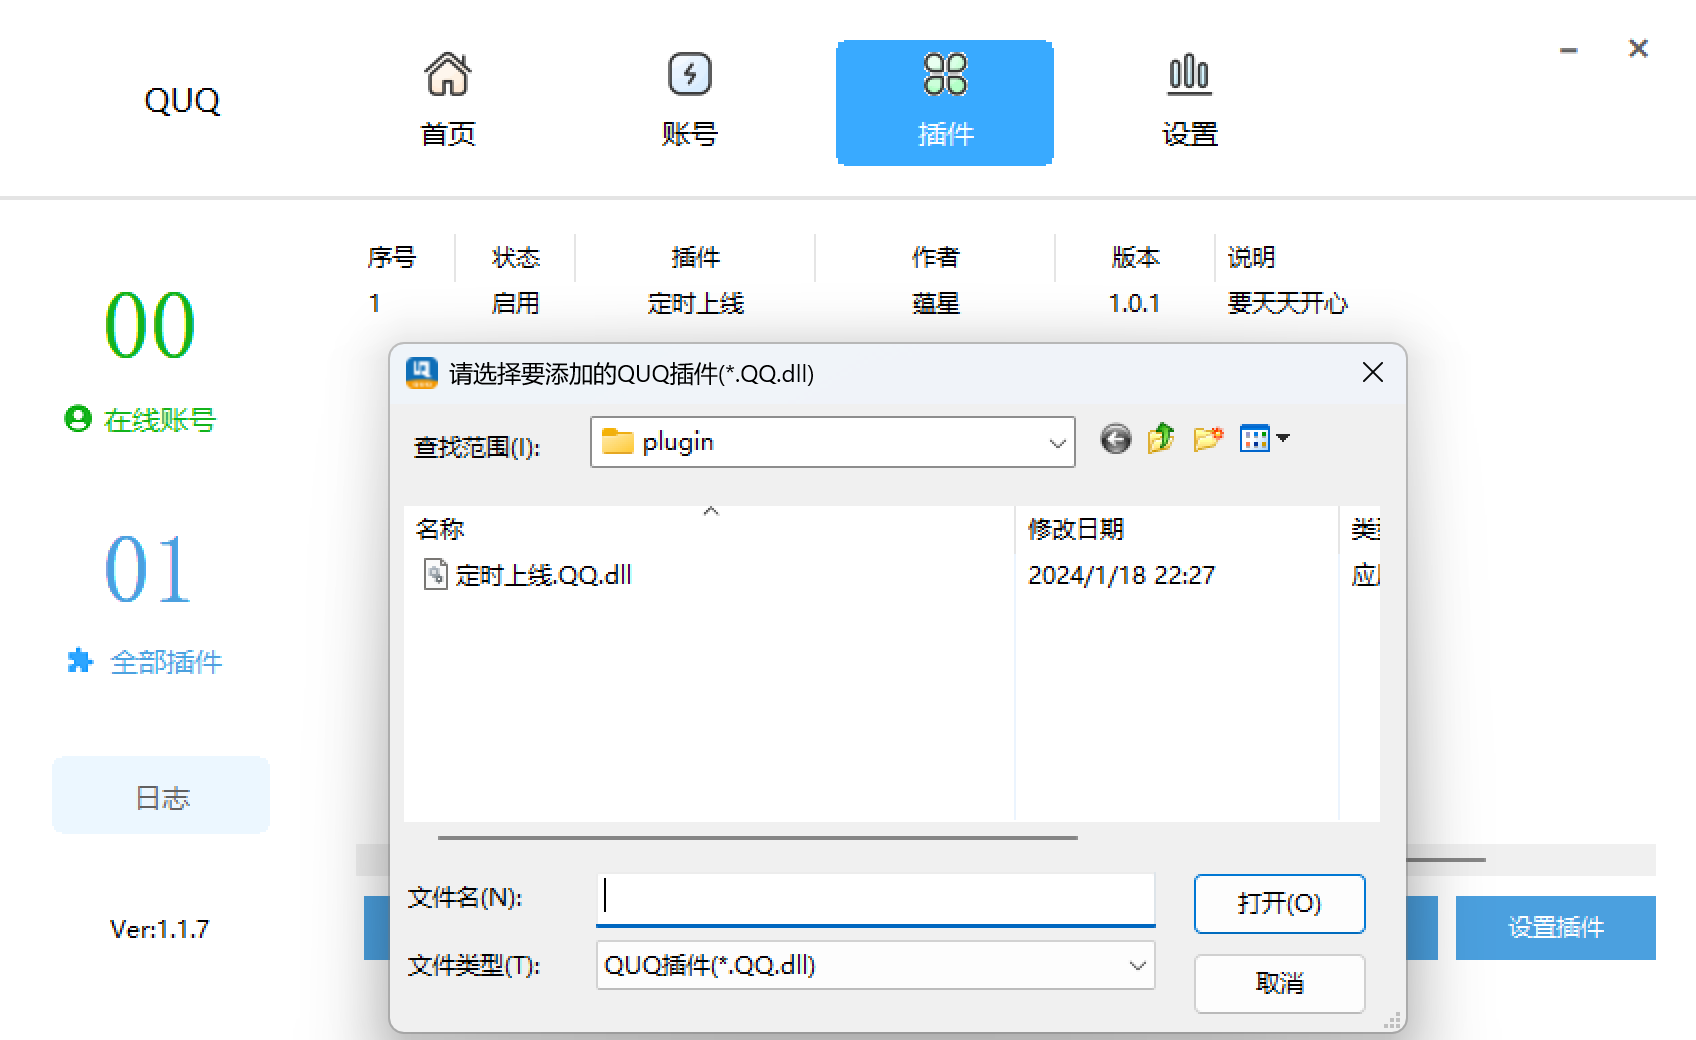Click the 文件名 filename input field
Screen dimensions: 1696x1040
(875, 899)
